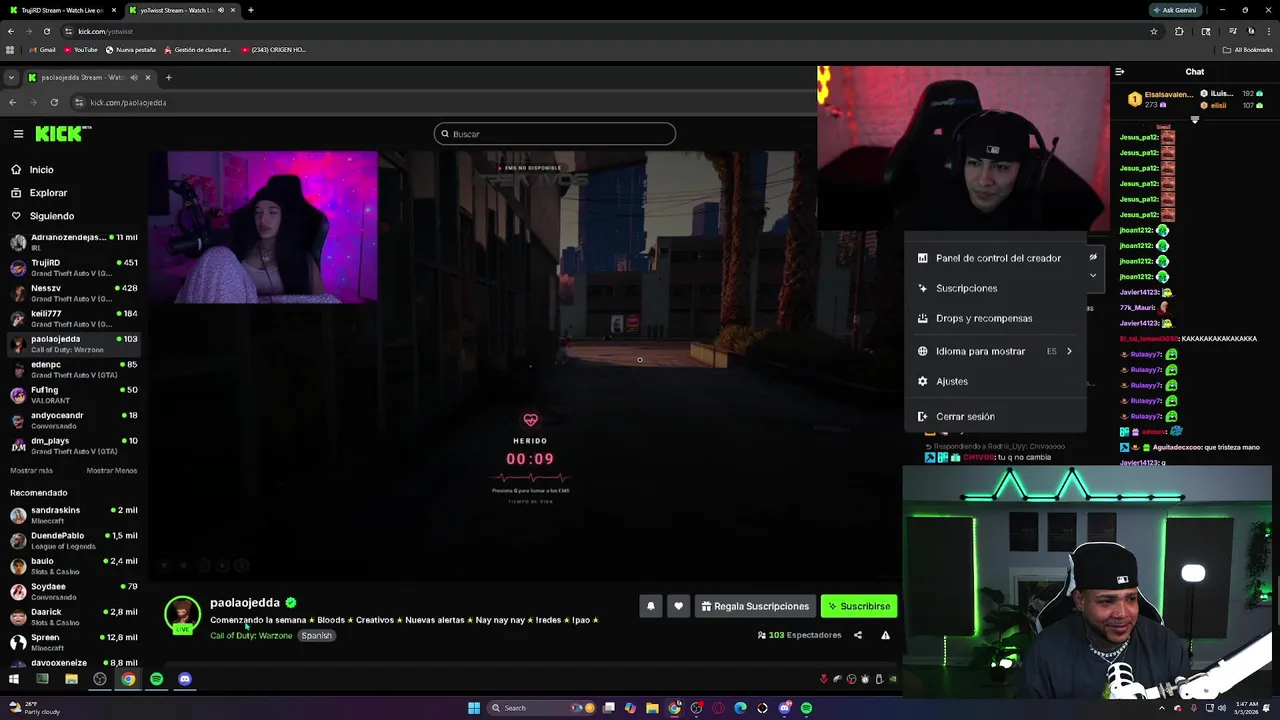Click Mostrar más under followed channels
Image resolution: width=1280 pixels, height=720 pixels.
coord(31,470)
